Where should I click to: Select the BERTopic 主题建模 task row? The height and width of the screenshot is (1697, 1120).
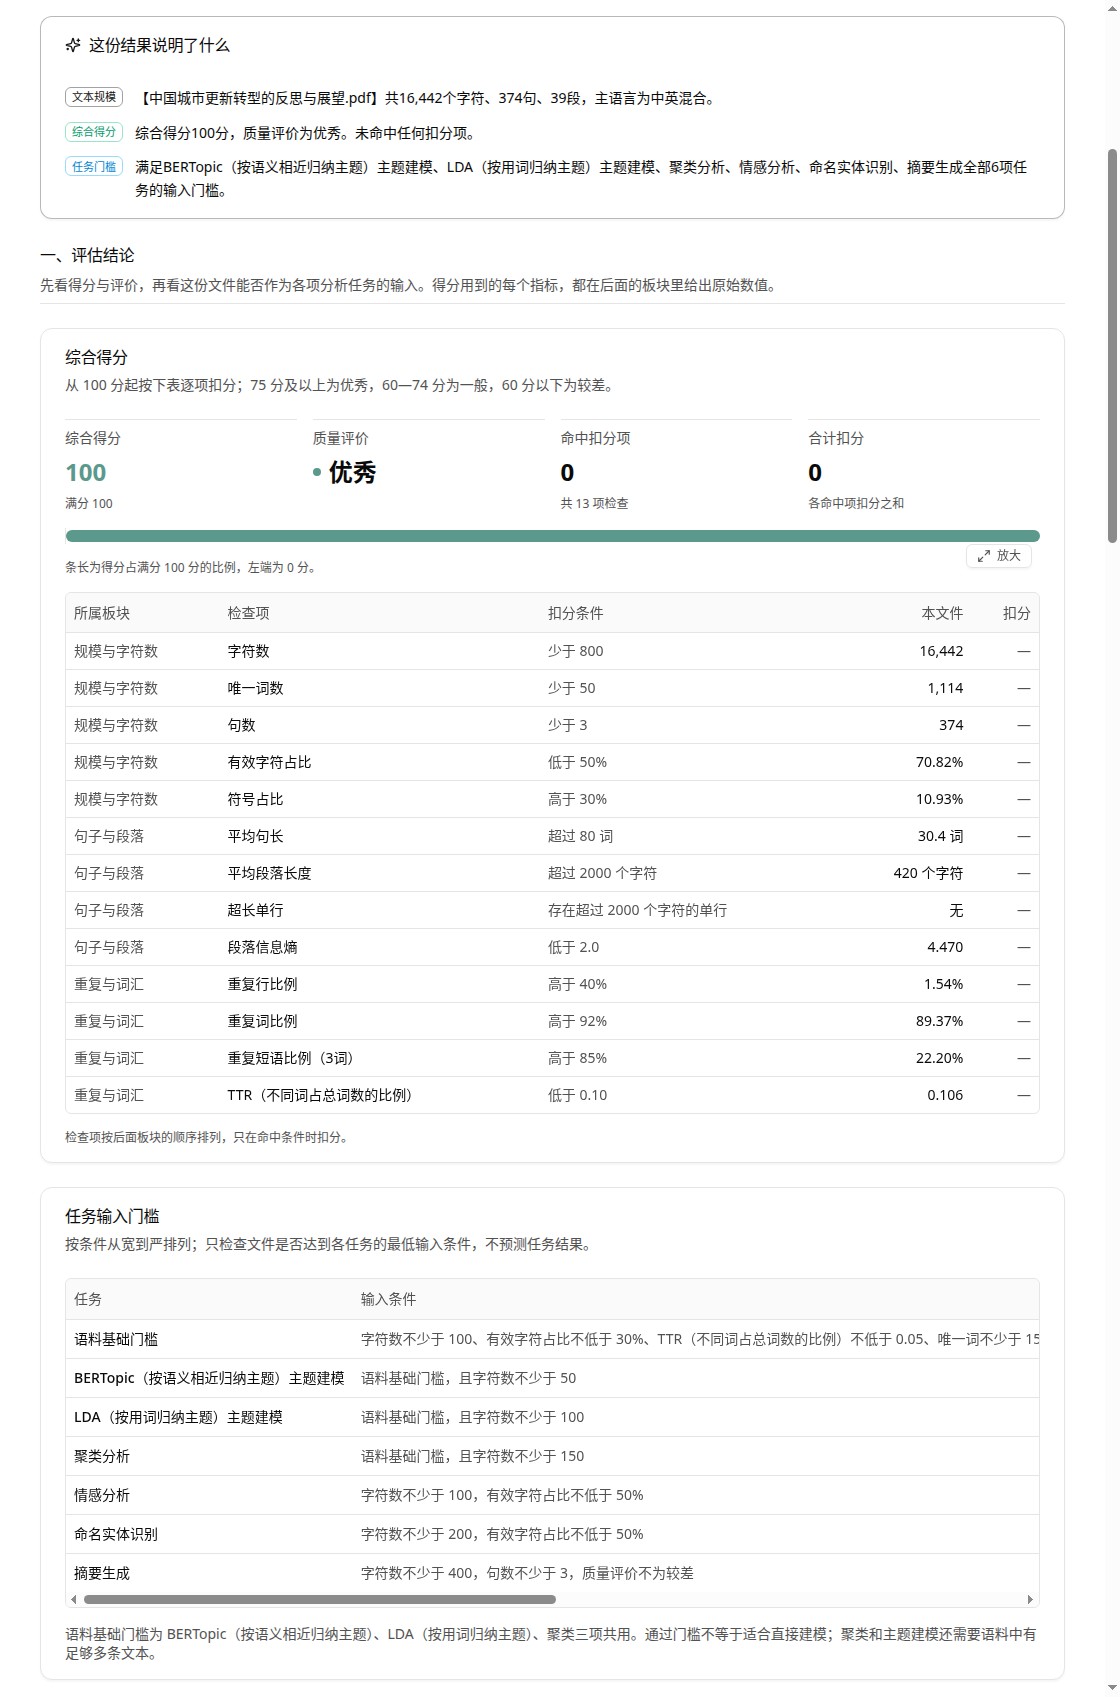point(552,1378)
